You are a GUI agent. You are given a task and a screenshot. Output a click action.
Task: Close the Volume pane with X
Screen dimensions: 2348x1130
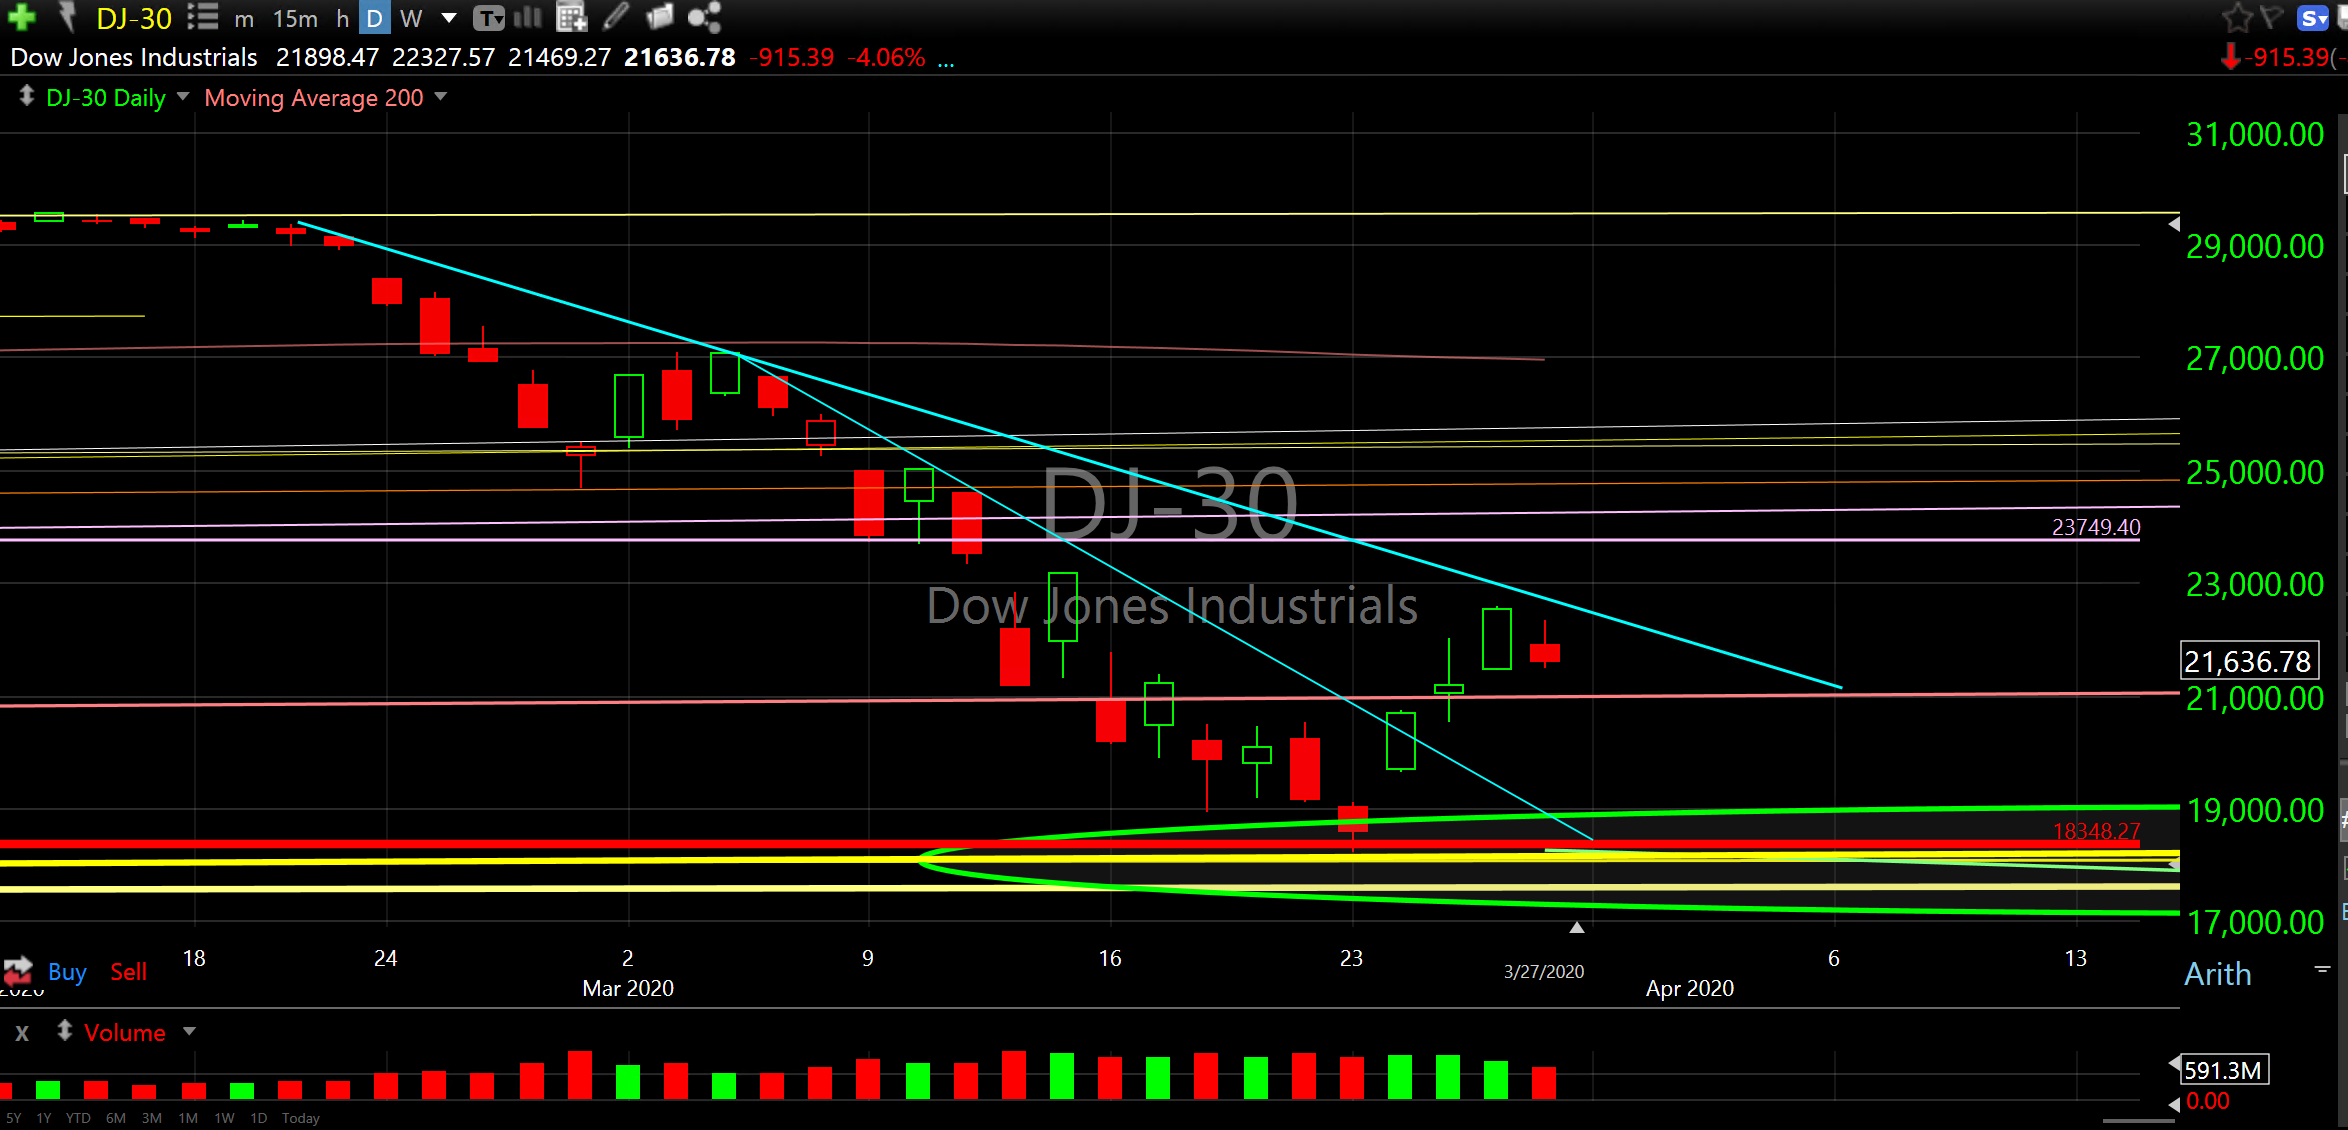[22, 1033]
